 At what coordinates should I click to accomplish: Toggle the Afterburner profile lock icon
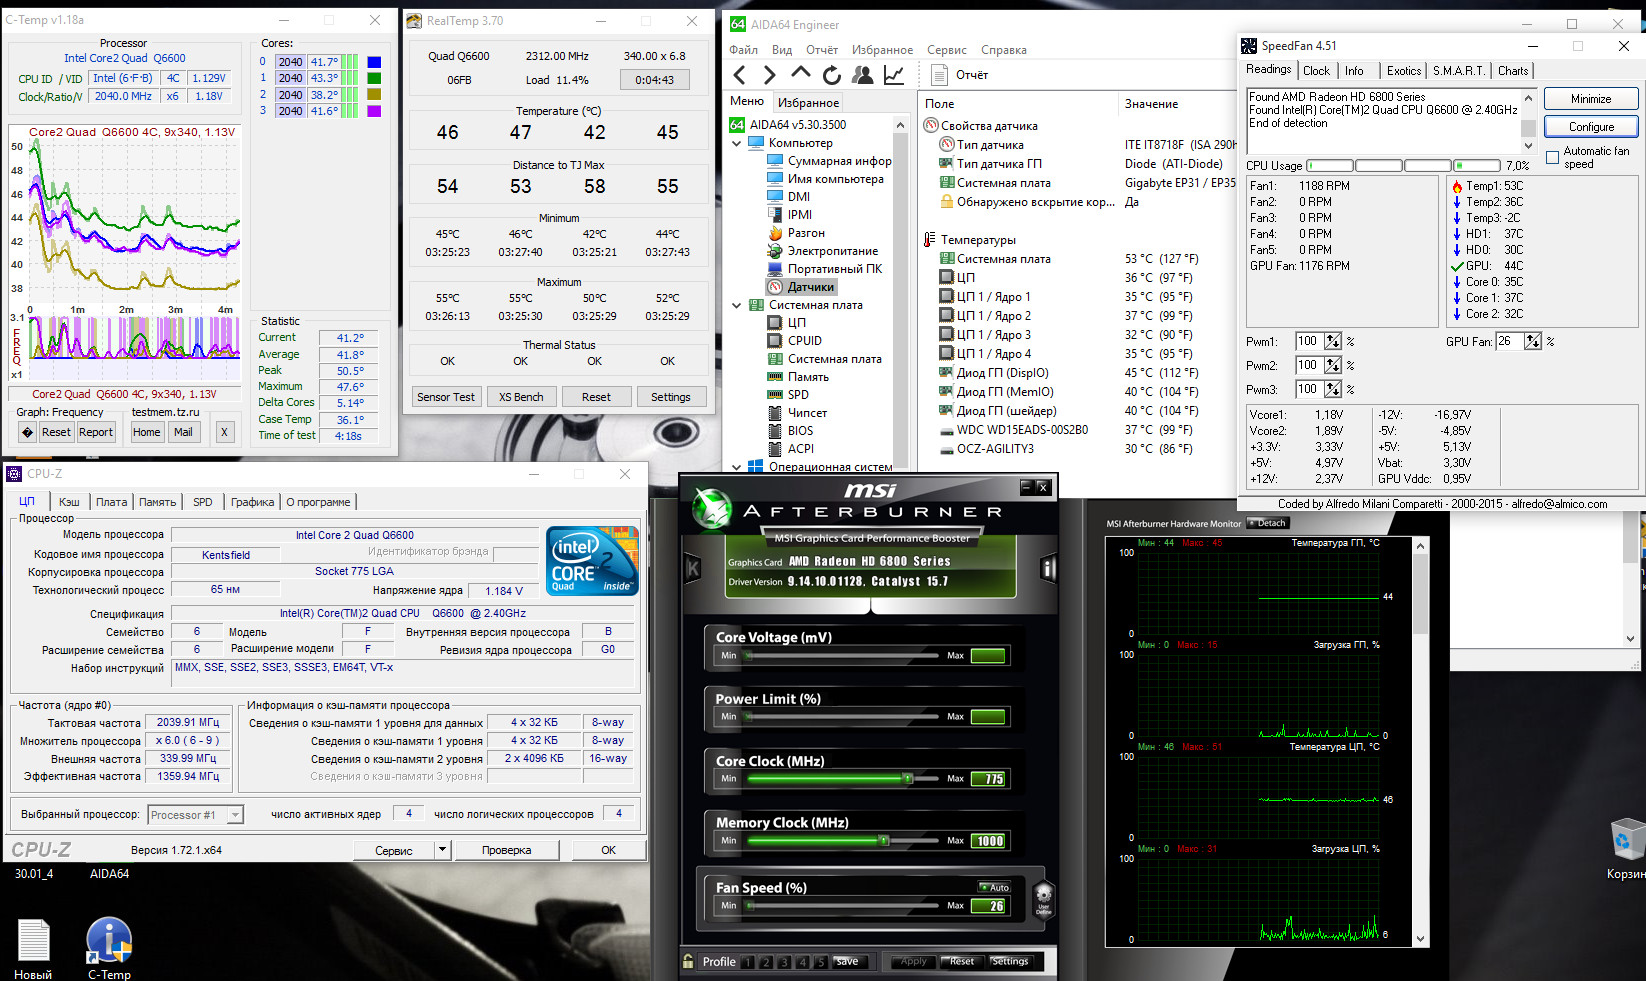coord(688,961)
